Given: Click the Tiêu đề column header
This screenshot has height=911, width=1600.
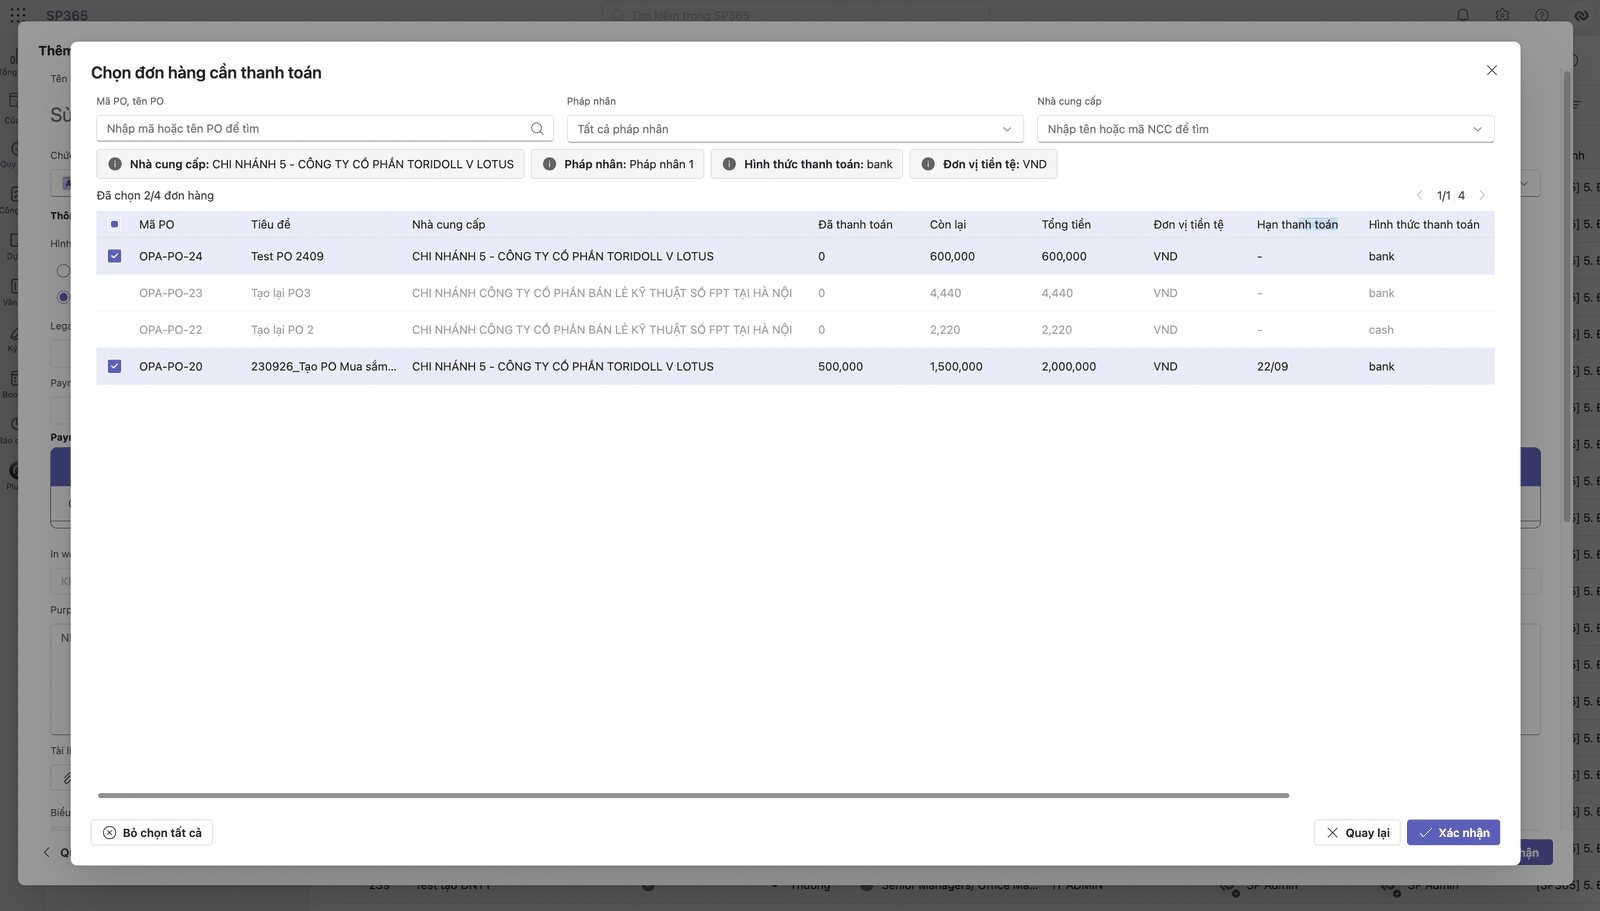Looking at the screenshot, I should click(271, 225).
